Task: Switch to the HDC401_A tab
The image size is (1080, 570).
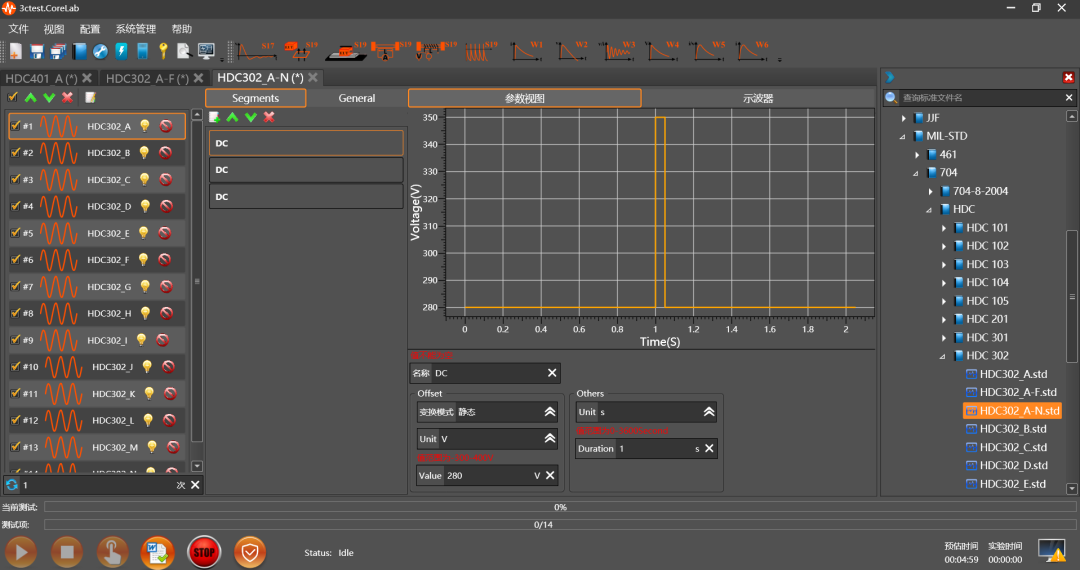Action: point(40,78)
